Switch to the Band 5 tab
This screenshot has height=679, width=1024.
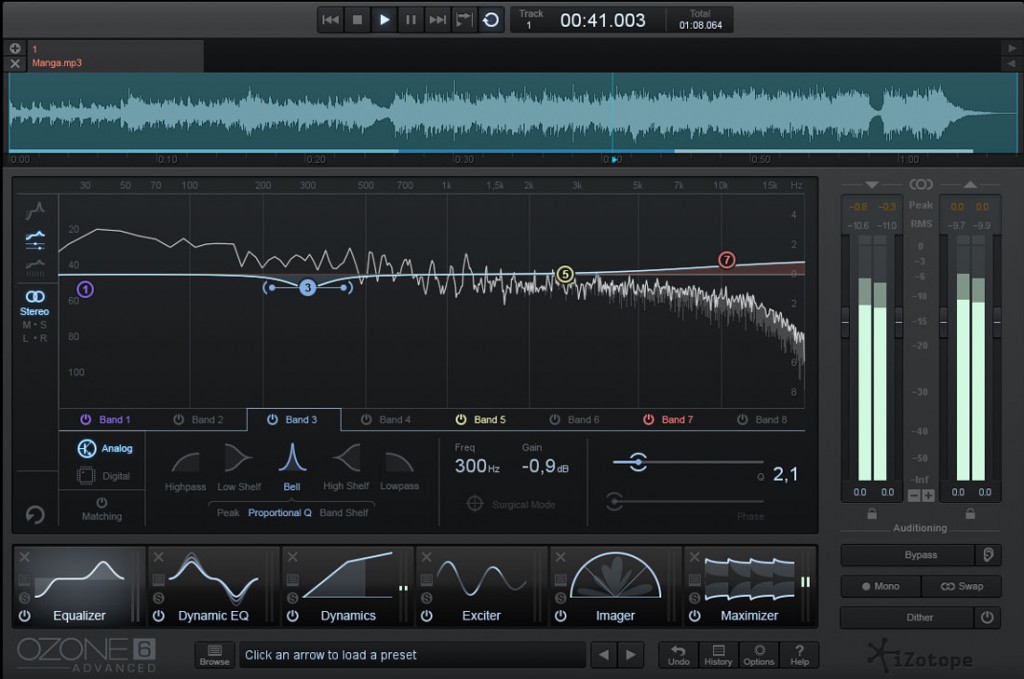[481, 420]
